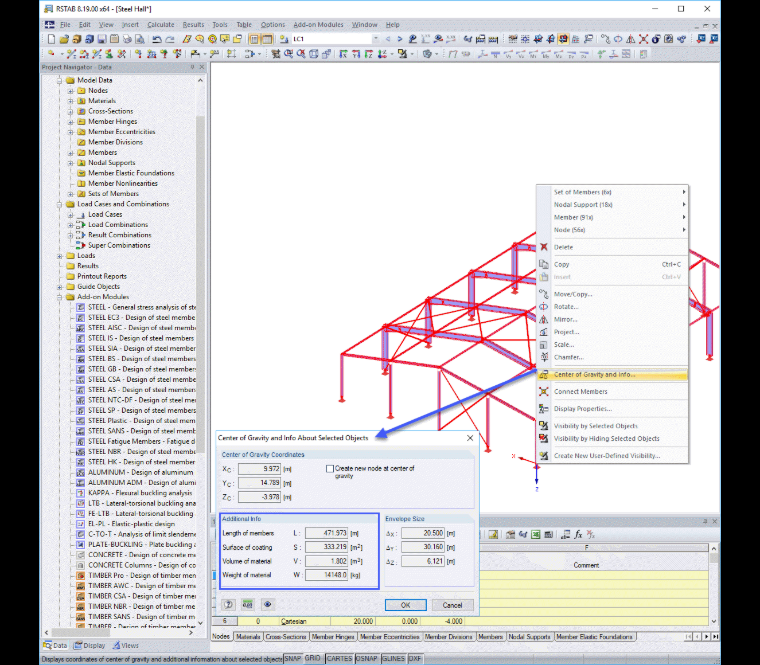
Task: Click the highlighted selection icon in top toolbar
Action: 563,39
